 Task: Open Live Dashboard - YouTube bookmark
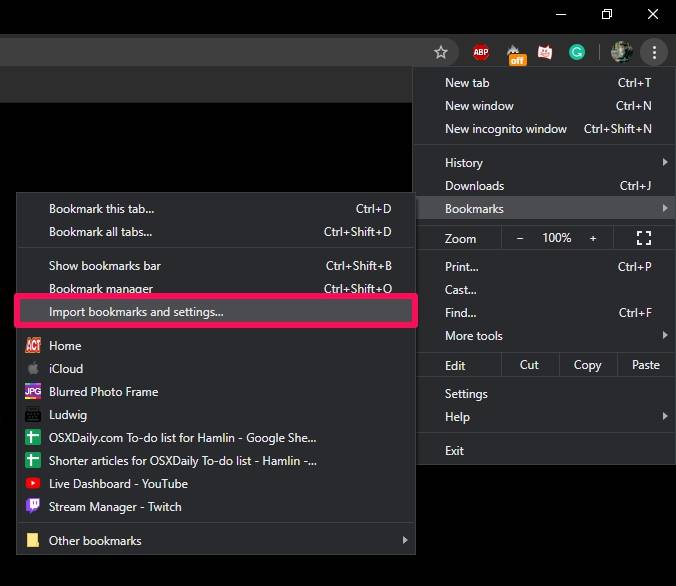pyautogui.click(x=216, y=484)
